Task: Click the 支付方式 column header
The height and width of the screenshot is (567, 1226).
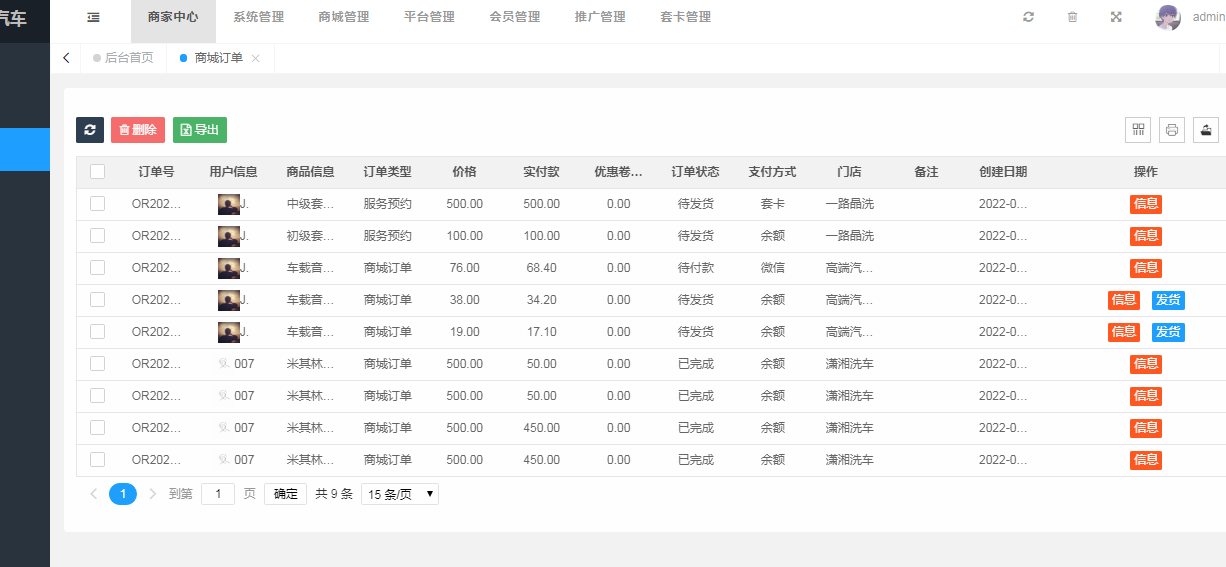Action: [772, 172]
